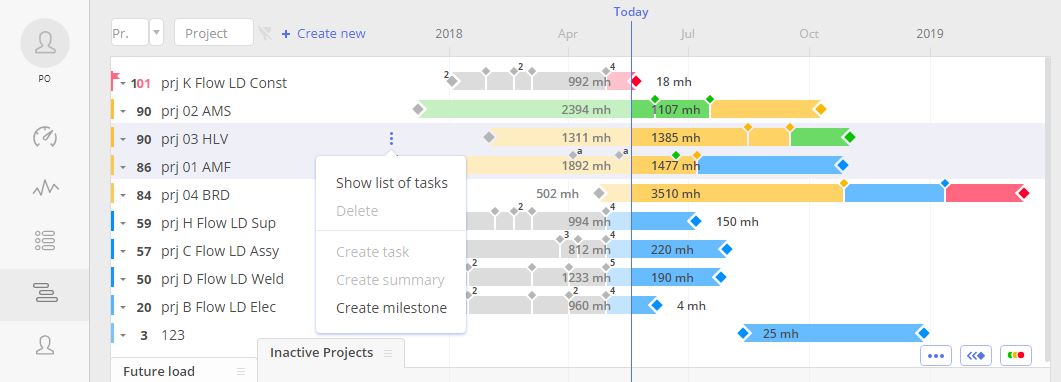
Task: Click red end milestone diamond of prj 04 BRD
Action: 1024,193
